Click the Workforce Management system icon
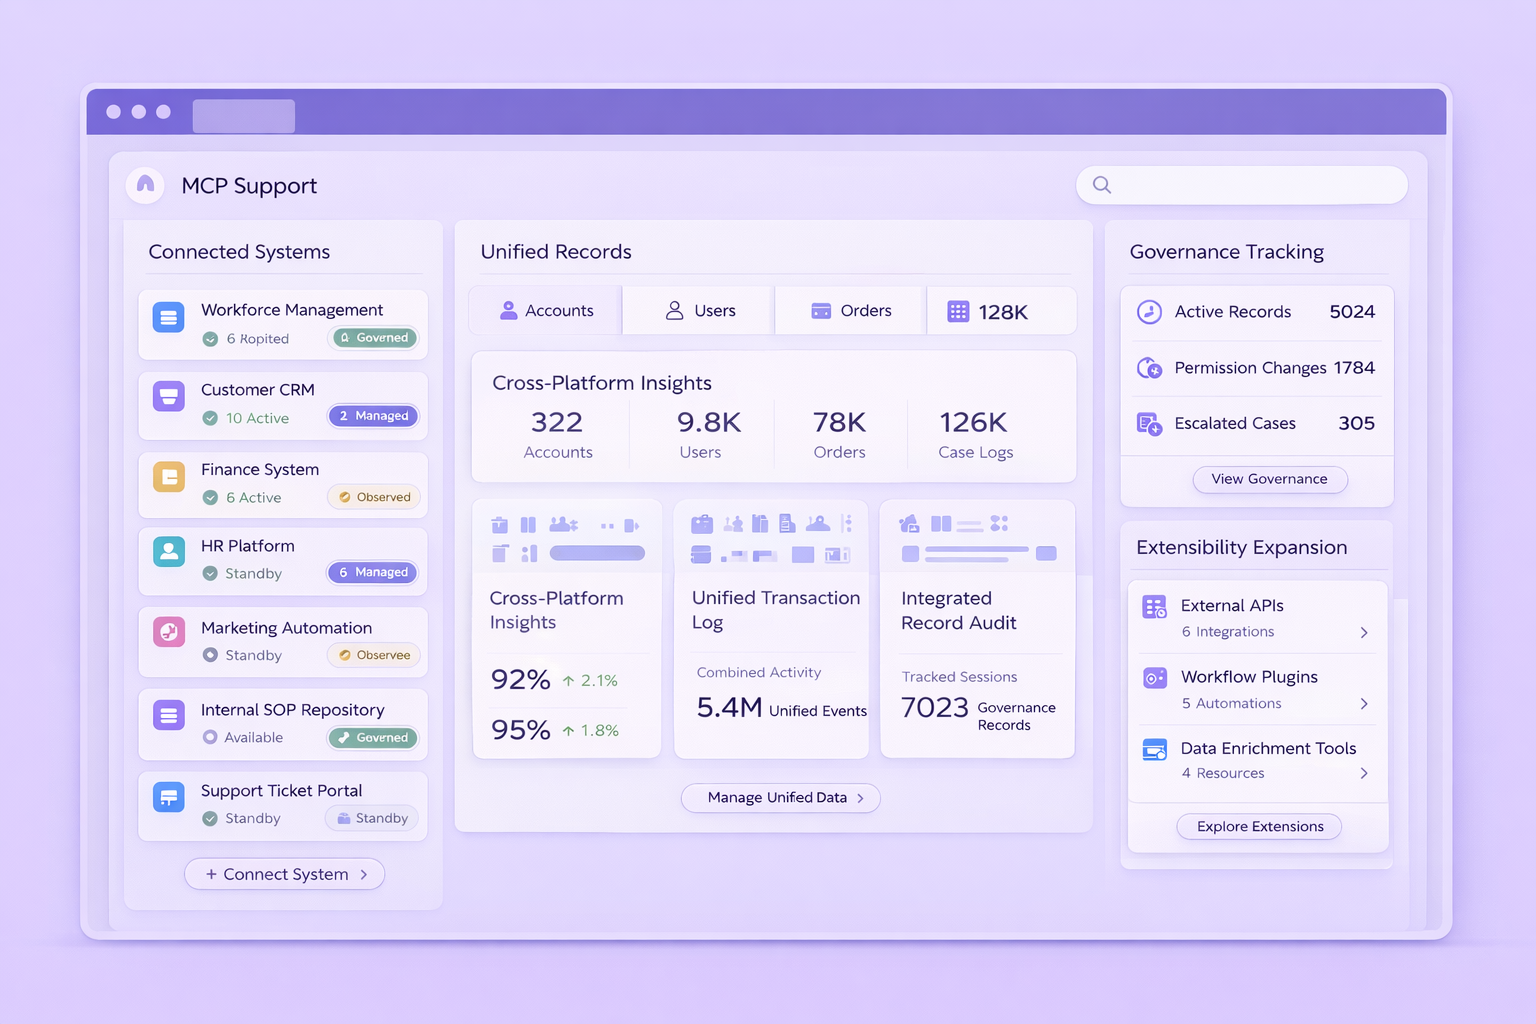Viewport: 1536px width, 1024px height. 168,318
